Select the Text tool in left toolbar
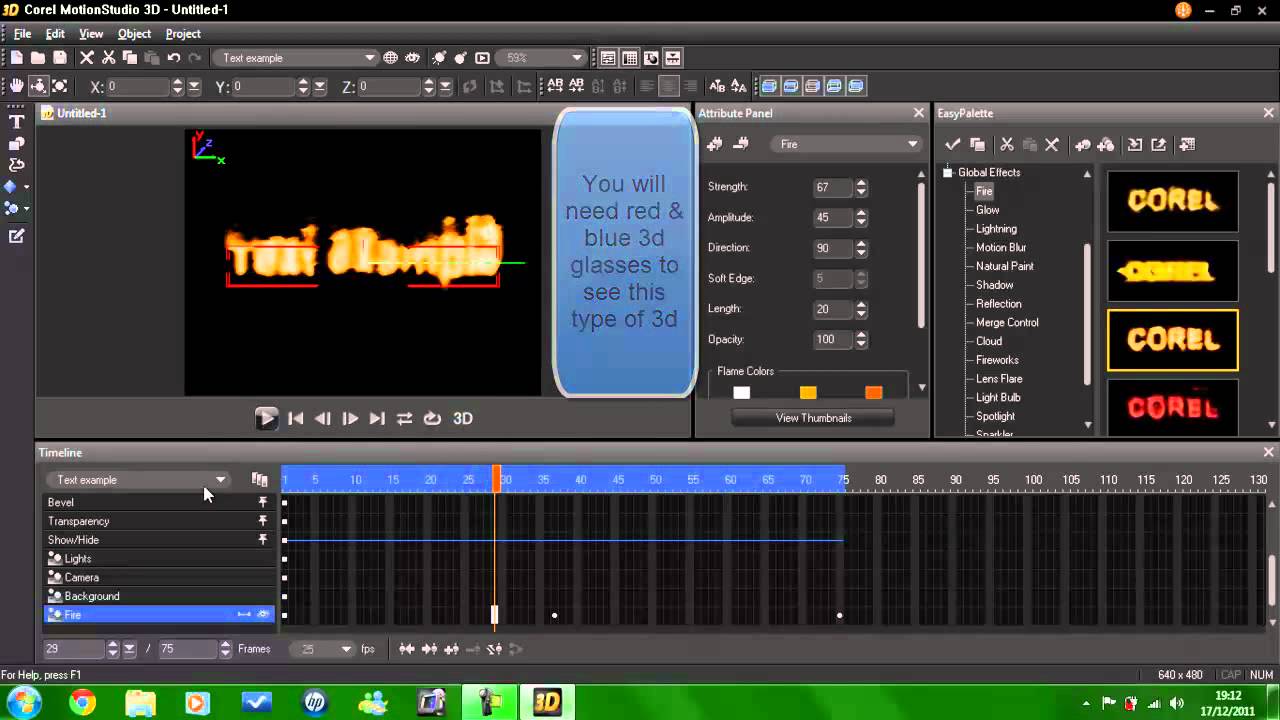The image size is (1280, 720). click(x=16, y=122)
